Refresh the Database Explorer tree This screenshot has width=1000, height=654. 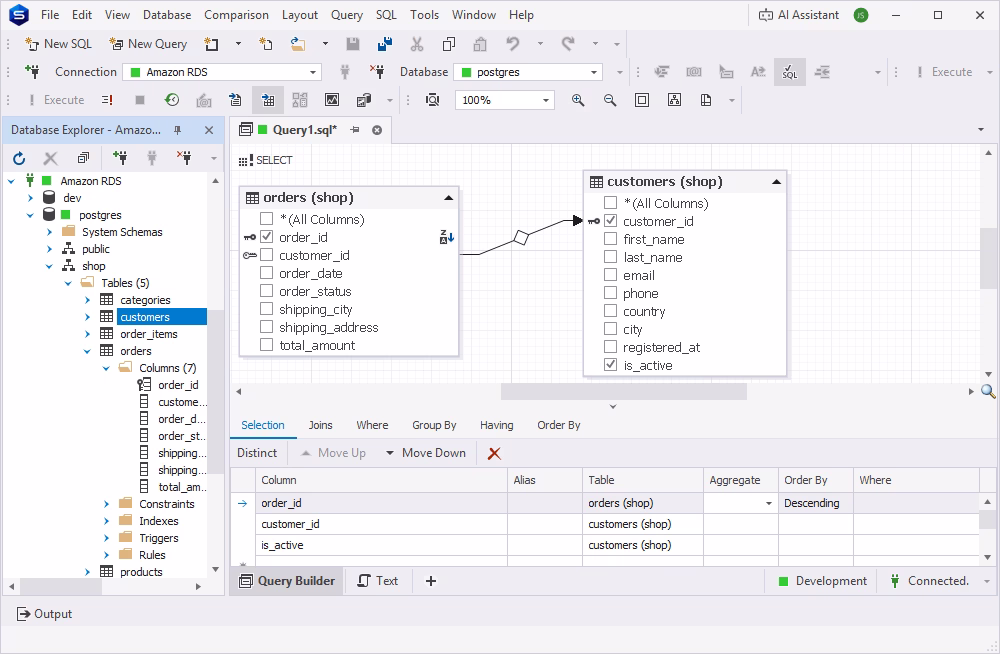[x=19, y=158]
